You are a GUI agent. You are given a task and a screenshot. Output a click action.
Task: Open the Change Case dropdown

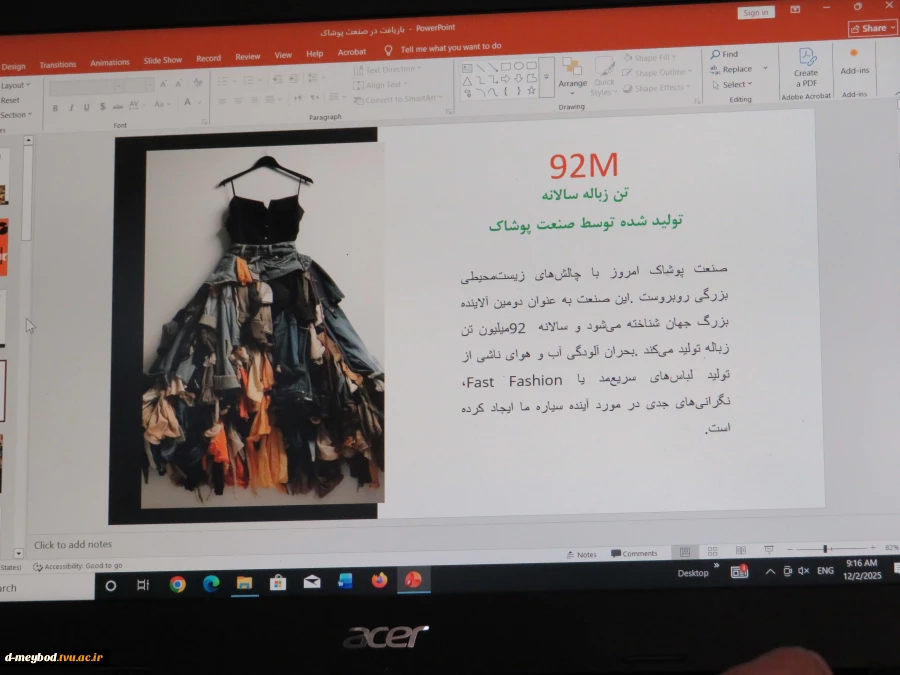[162, 104]
